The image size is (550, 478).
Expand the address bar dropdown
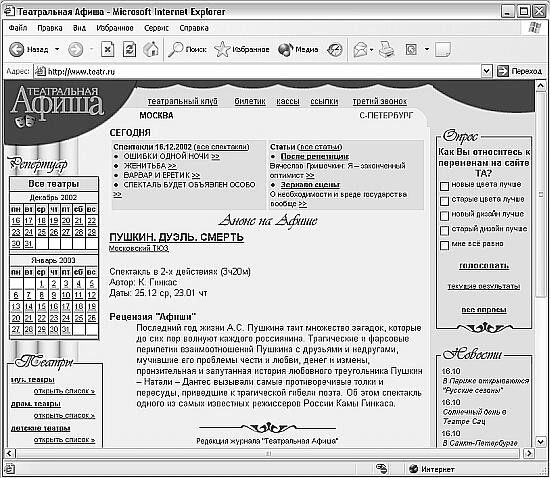[x=486, y=71]
